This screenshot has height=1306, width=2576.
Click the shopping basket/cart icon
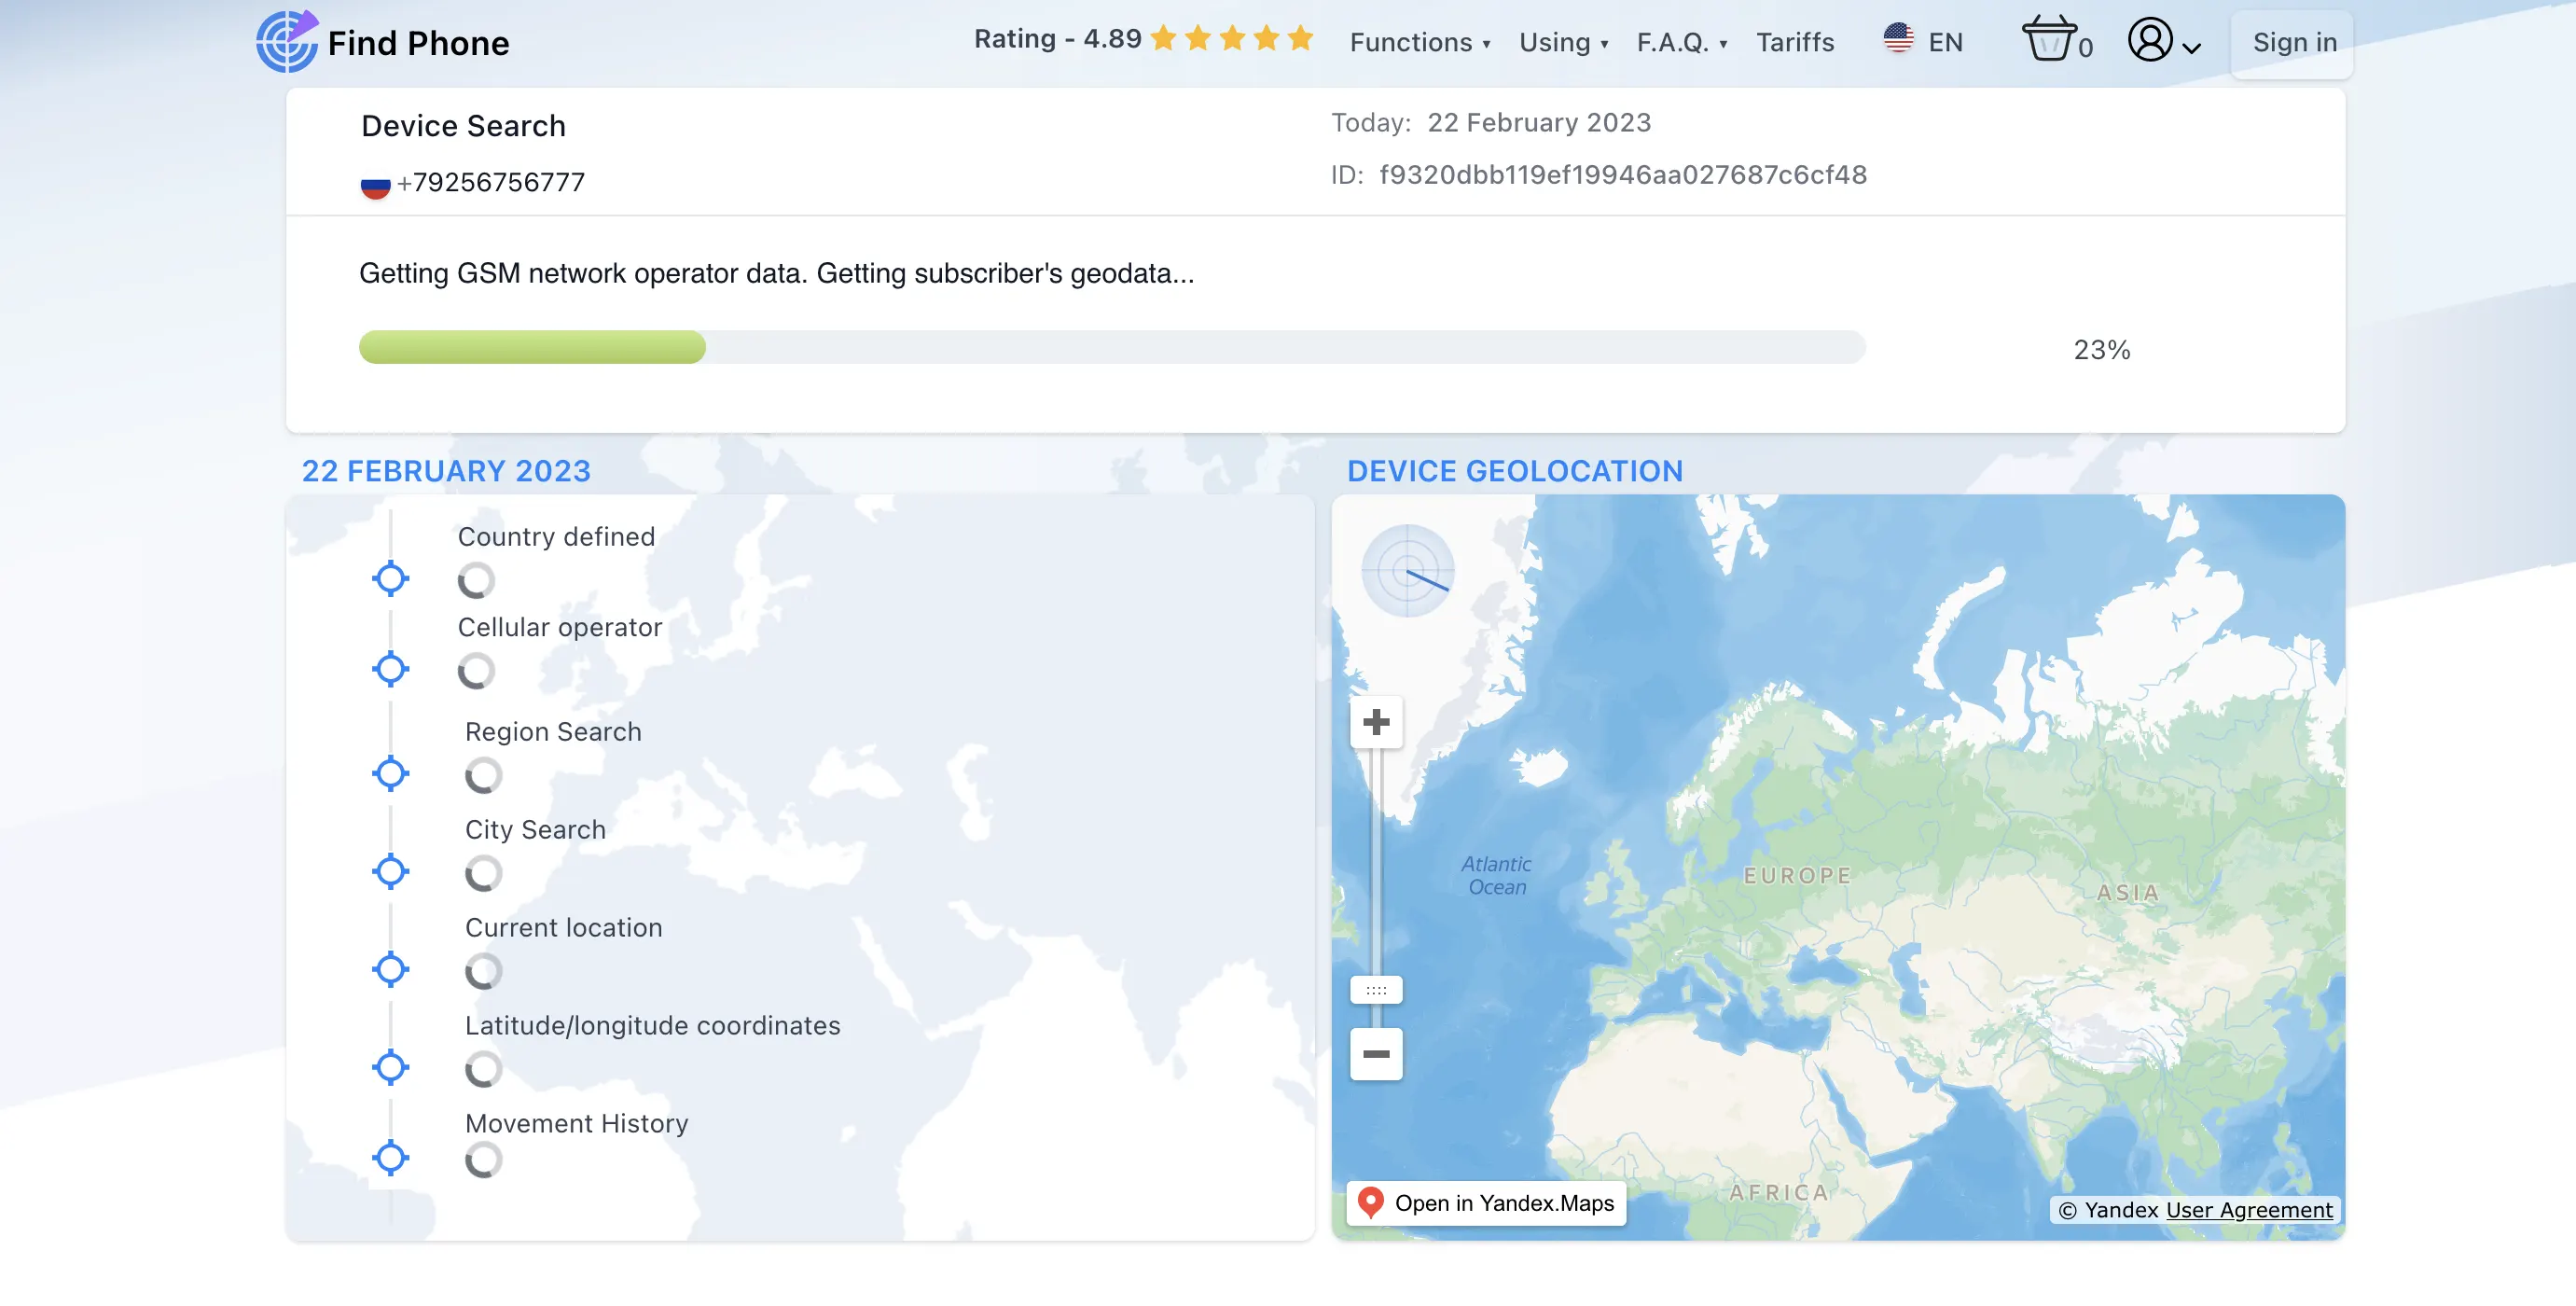pos(2050,42)
